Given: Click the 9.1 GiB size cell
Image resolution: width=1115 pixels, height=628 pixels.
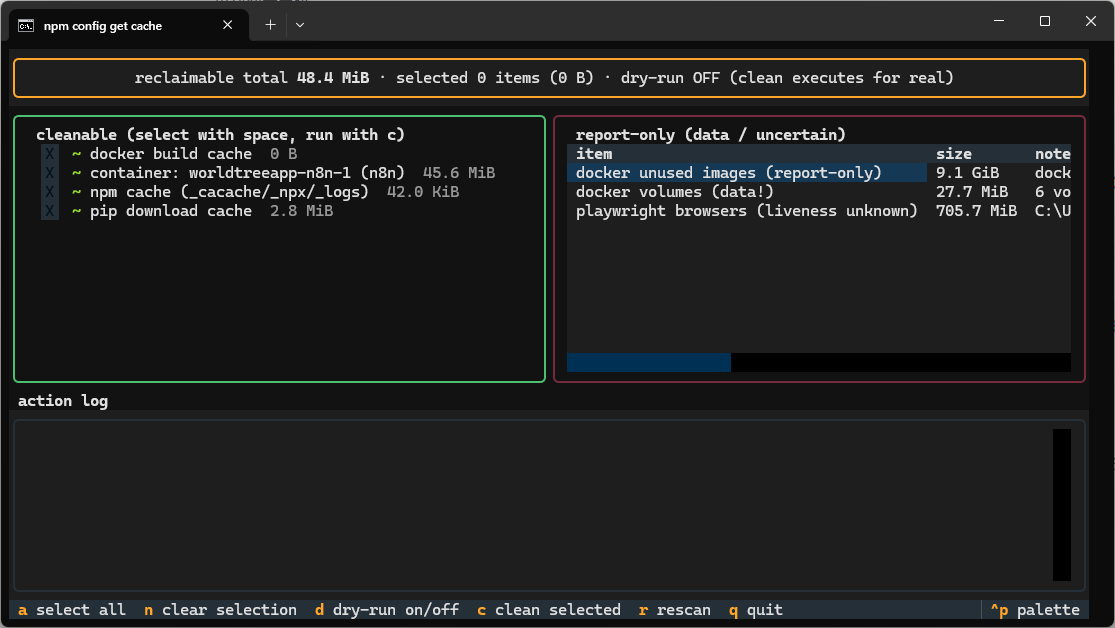Looking at the screenshot, I should 967,173.
